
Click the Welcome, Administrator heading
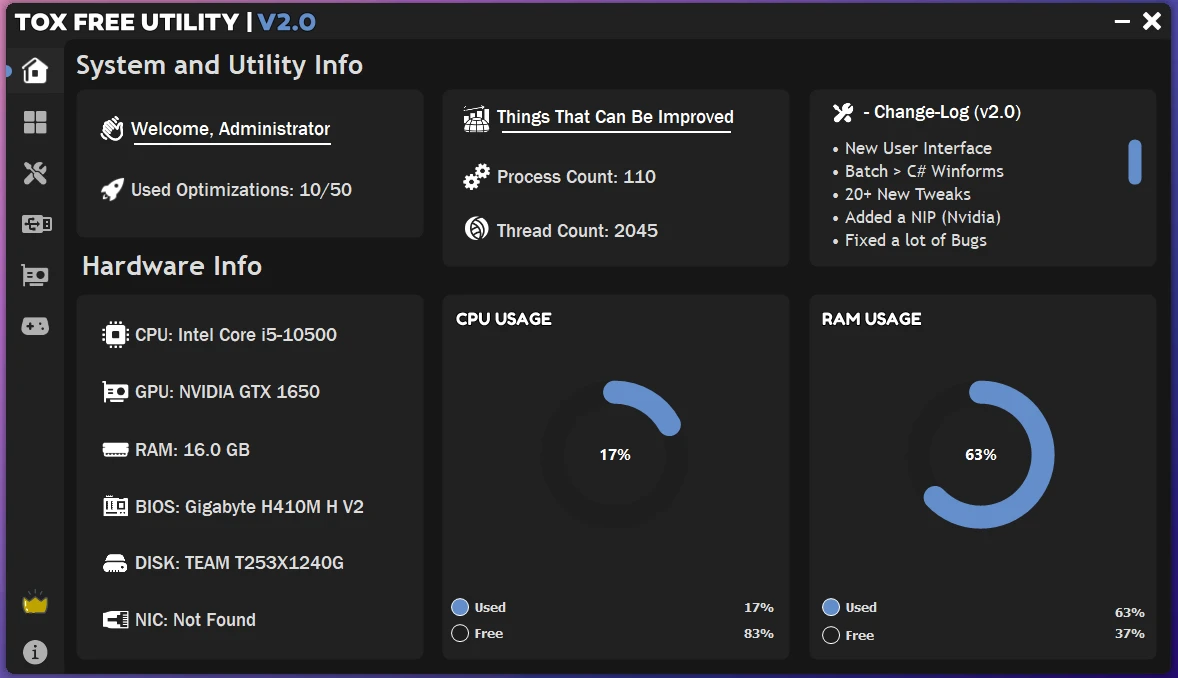[231, 129]
